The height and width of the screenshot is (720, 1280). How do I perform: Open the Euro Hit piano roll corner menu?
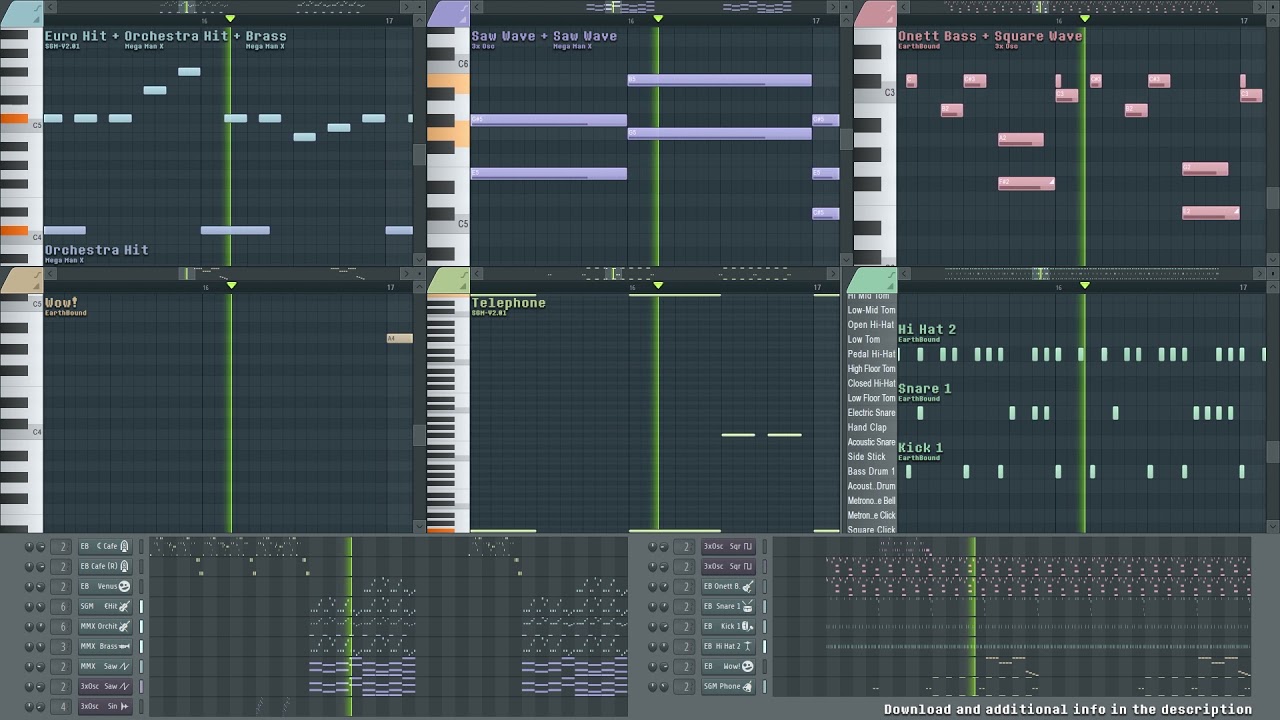click(x=20, y=14)
